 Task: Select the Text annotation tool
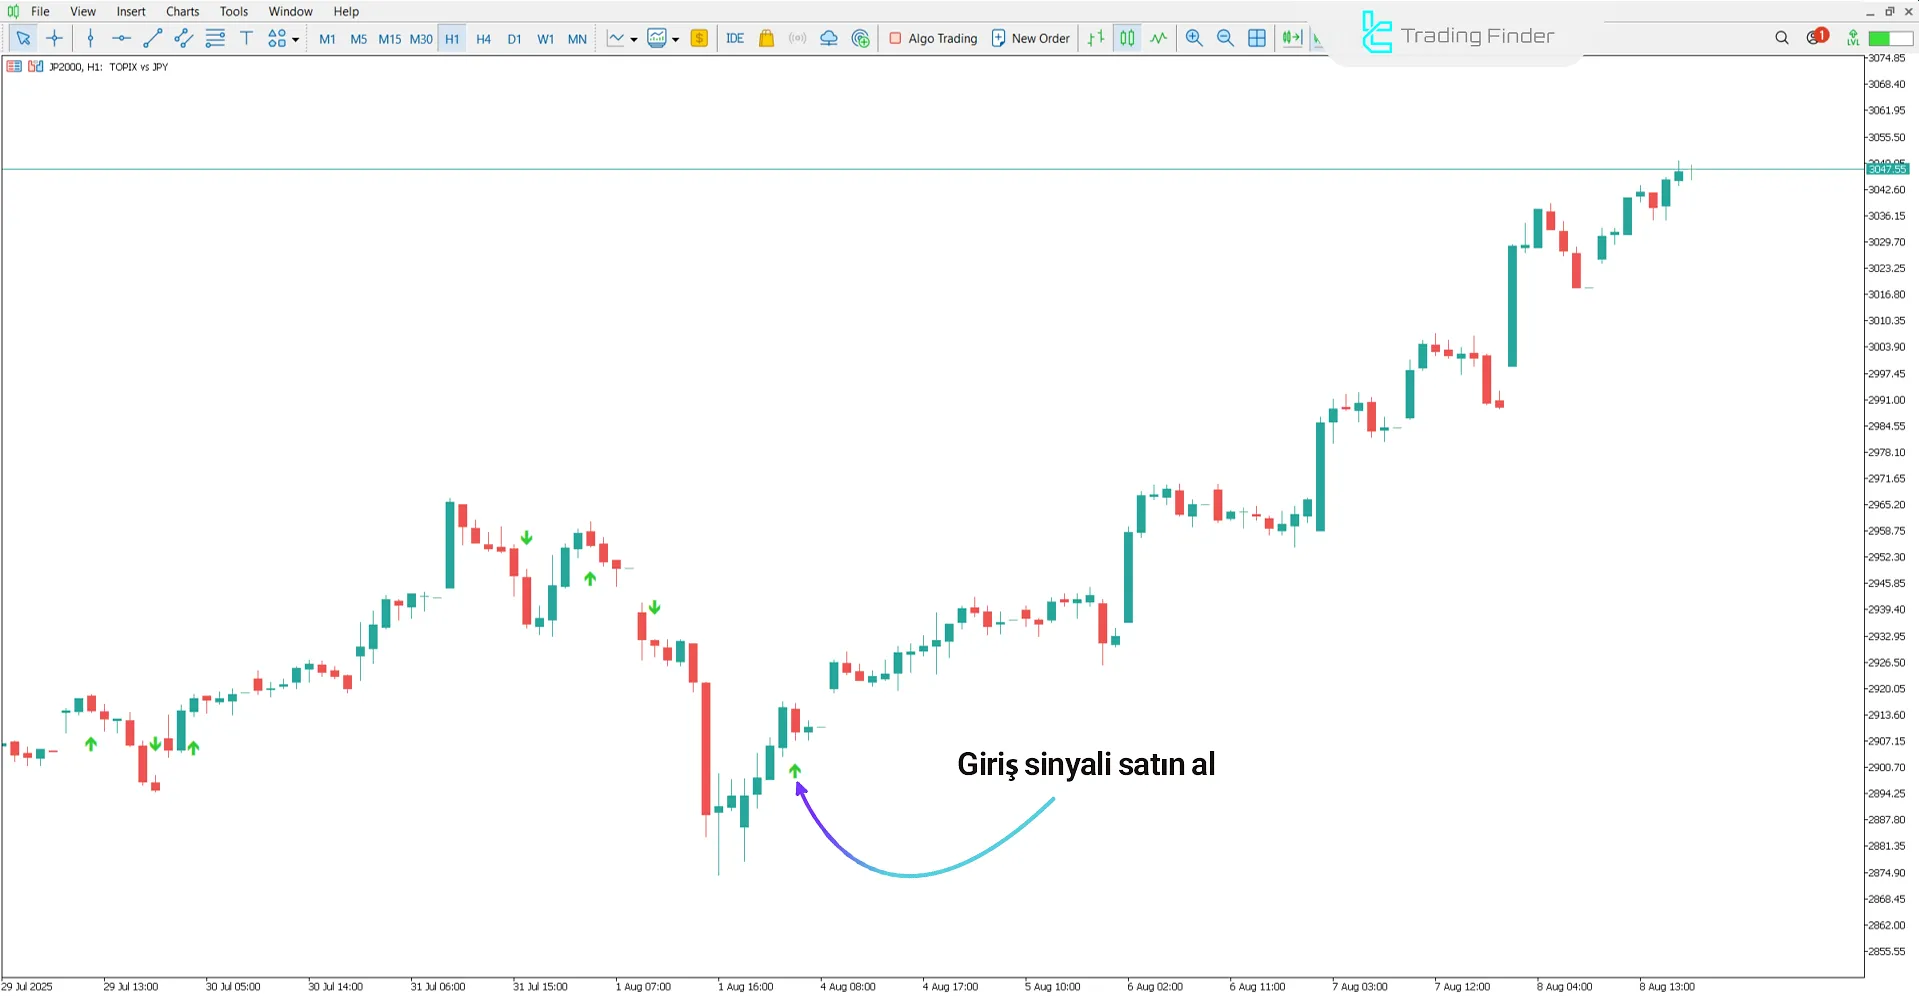point(246,38)
